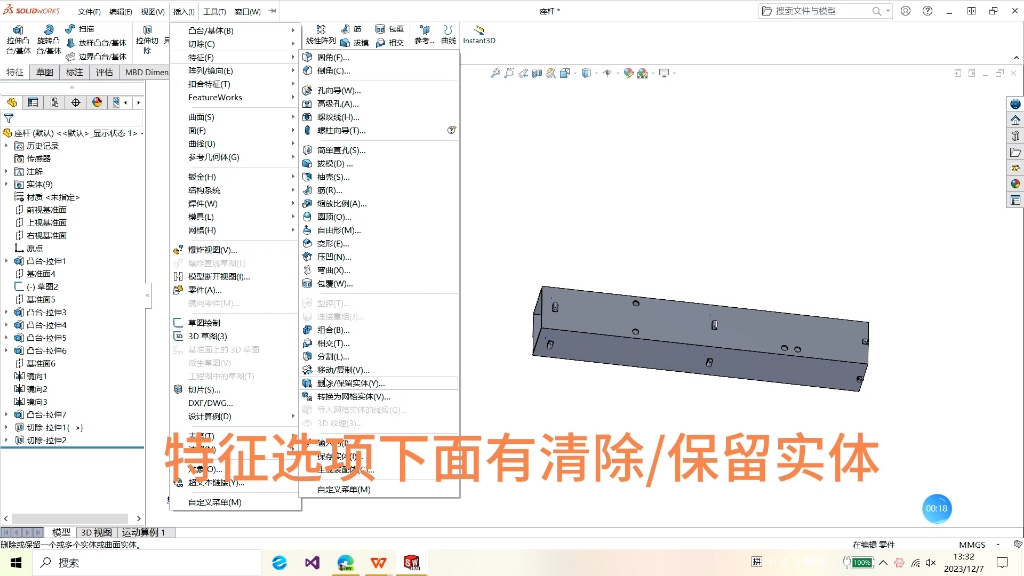Toggle hide/show items in the heads-up toolbar

(x=607, y=73)
